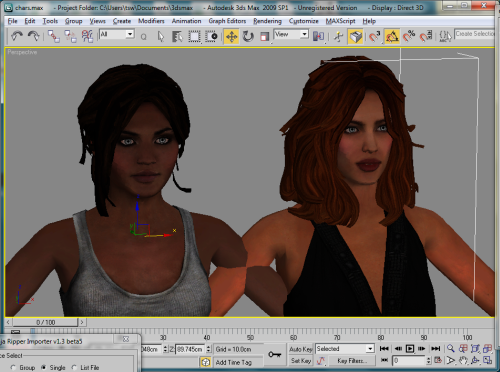
Task: Open Select by Name list icon
Action: point(177,36)
